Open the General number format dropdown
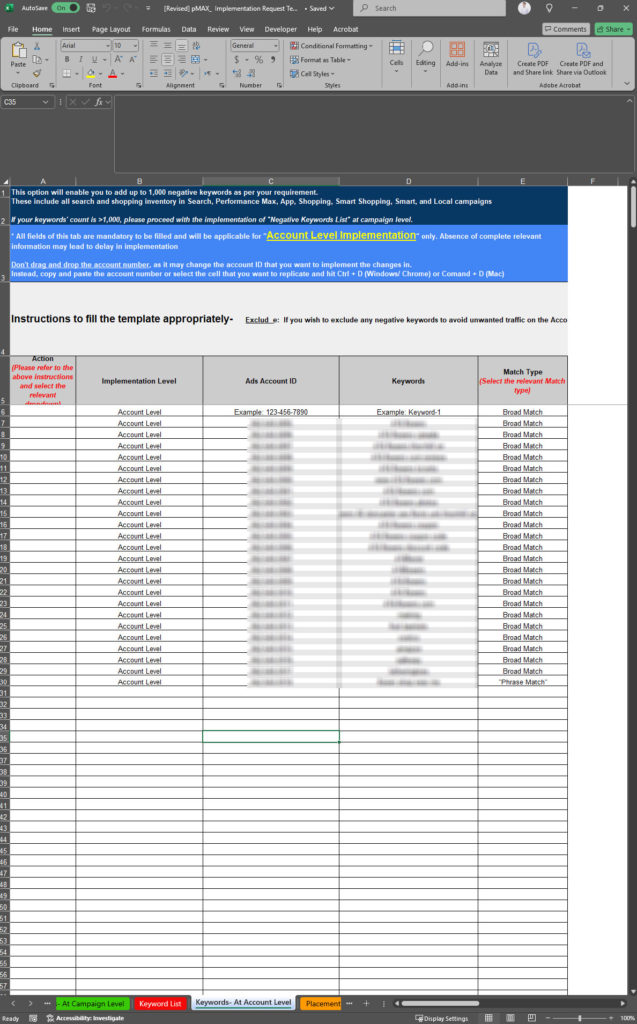Viewport: 637px width, 1024px height. pos(254,46)
